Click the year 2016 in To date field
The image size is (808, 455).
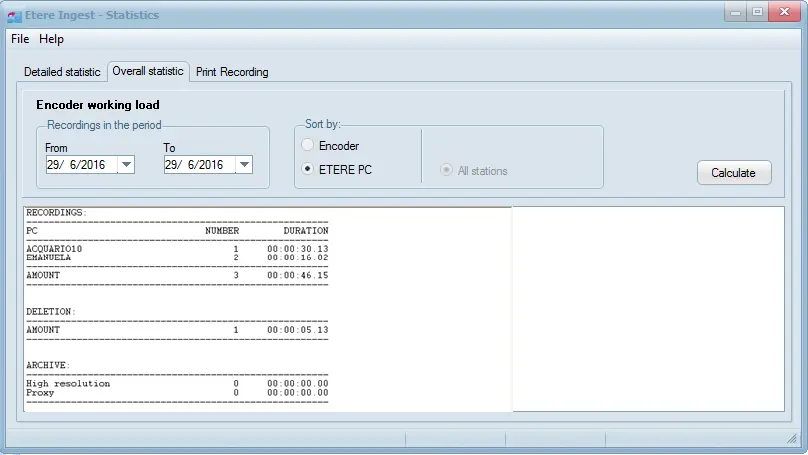[210, 165]
